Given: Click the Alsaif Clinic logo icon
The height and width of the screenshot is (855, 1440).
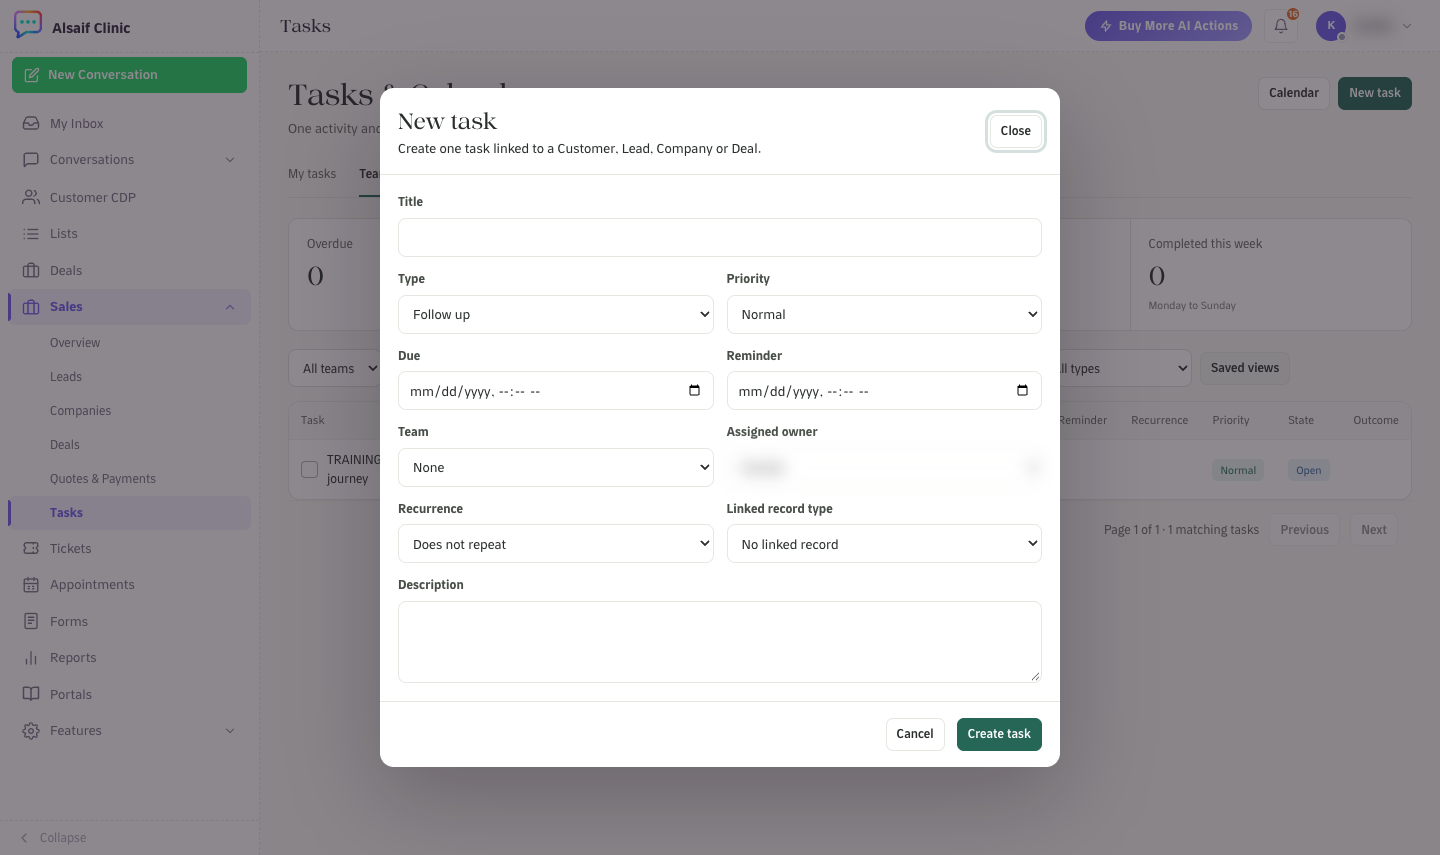Looking at the screenshot, I should 28,25.
